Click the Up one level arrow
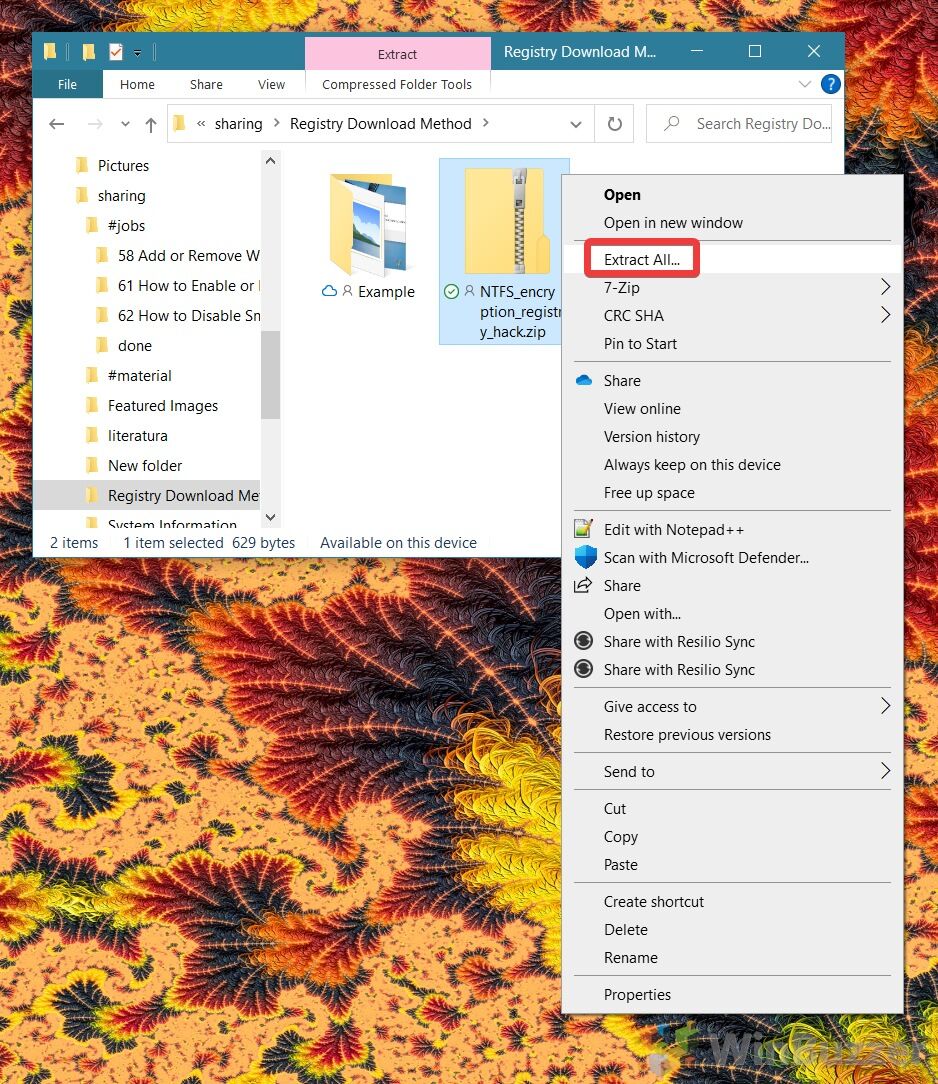This screenshot has height=1084, width=938. tap(151, 124)
